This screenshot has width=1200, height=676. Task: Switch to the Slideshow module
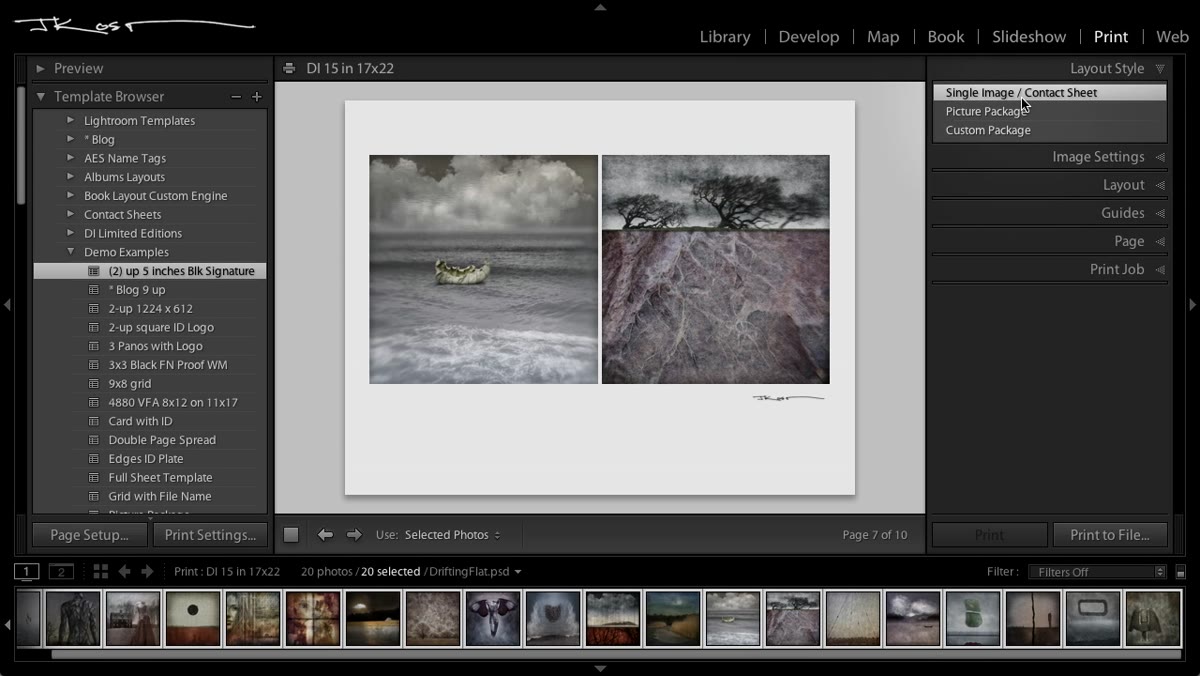1029,37
